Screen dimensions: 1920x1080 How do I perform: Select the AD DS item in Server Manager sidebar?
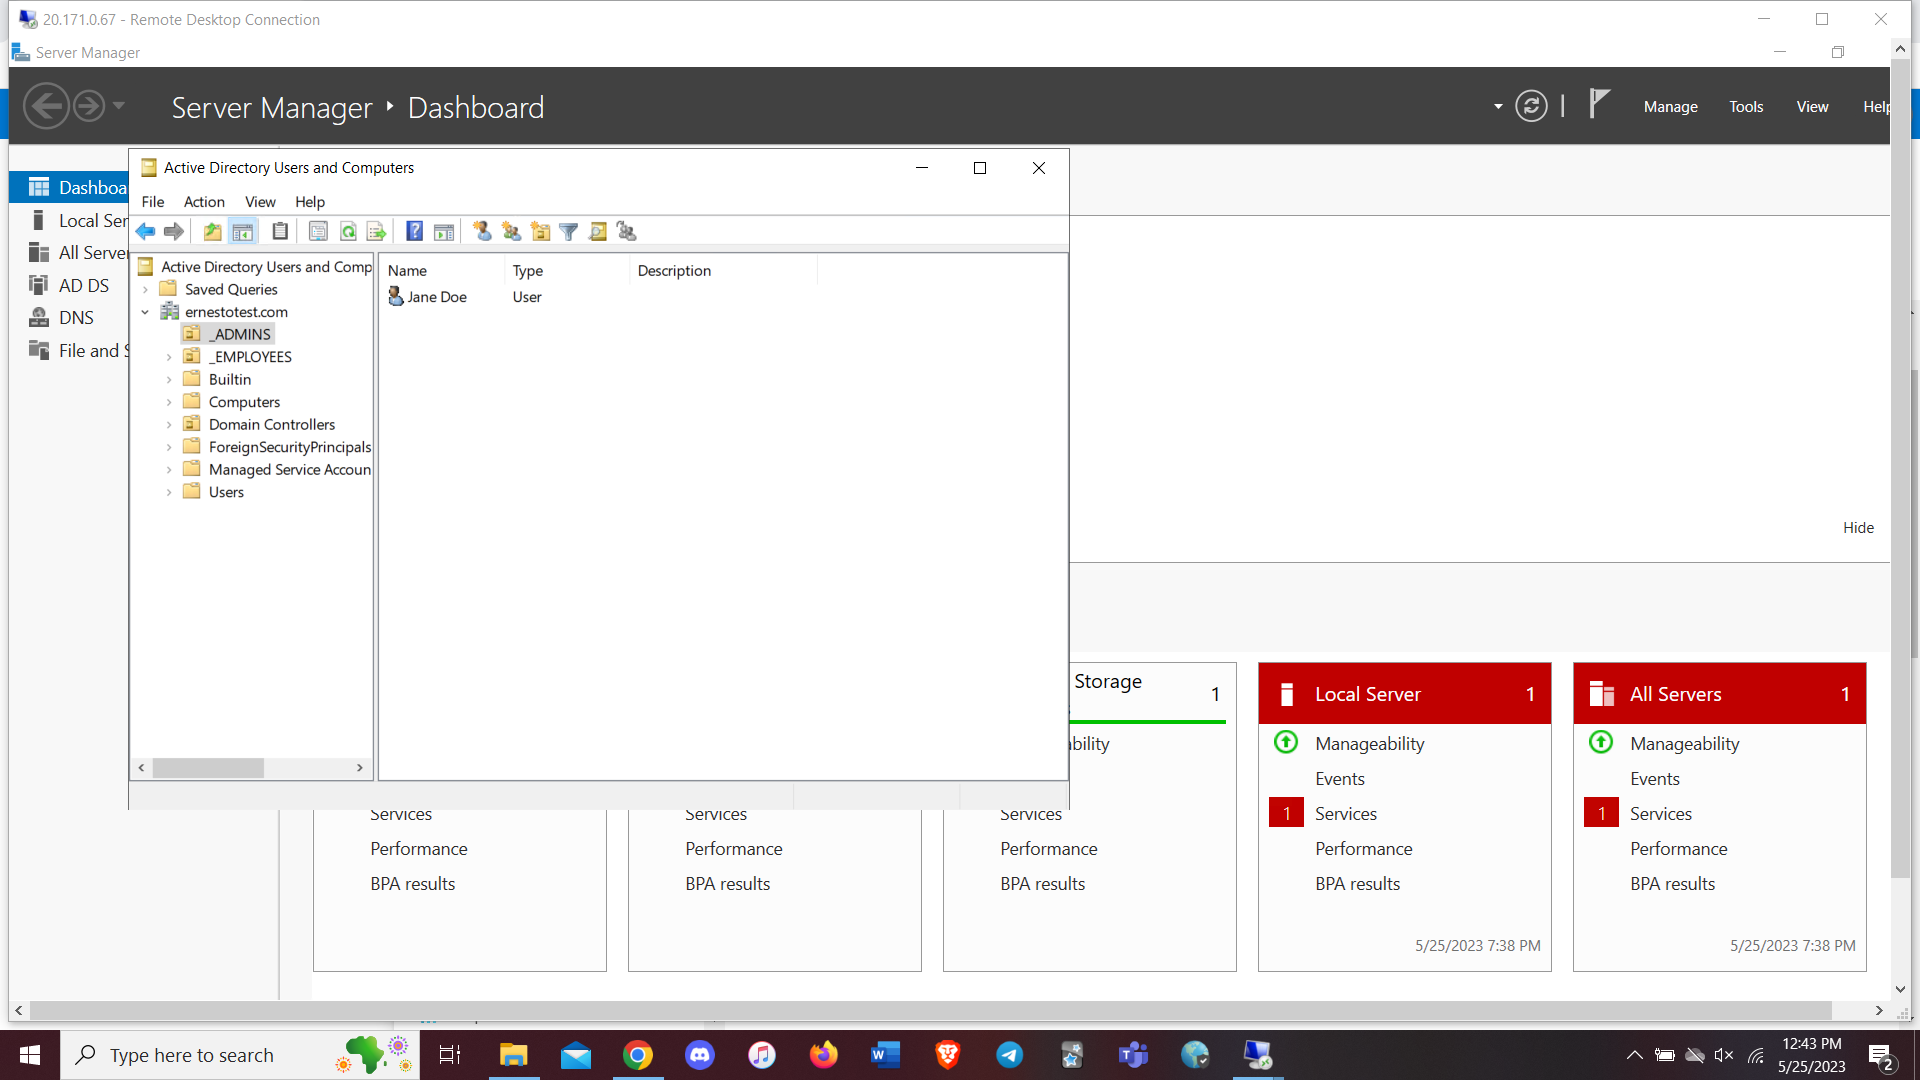point(82,285)
